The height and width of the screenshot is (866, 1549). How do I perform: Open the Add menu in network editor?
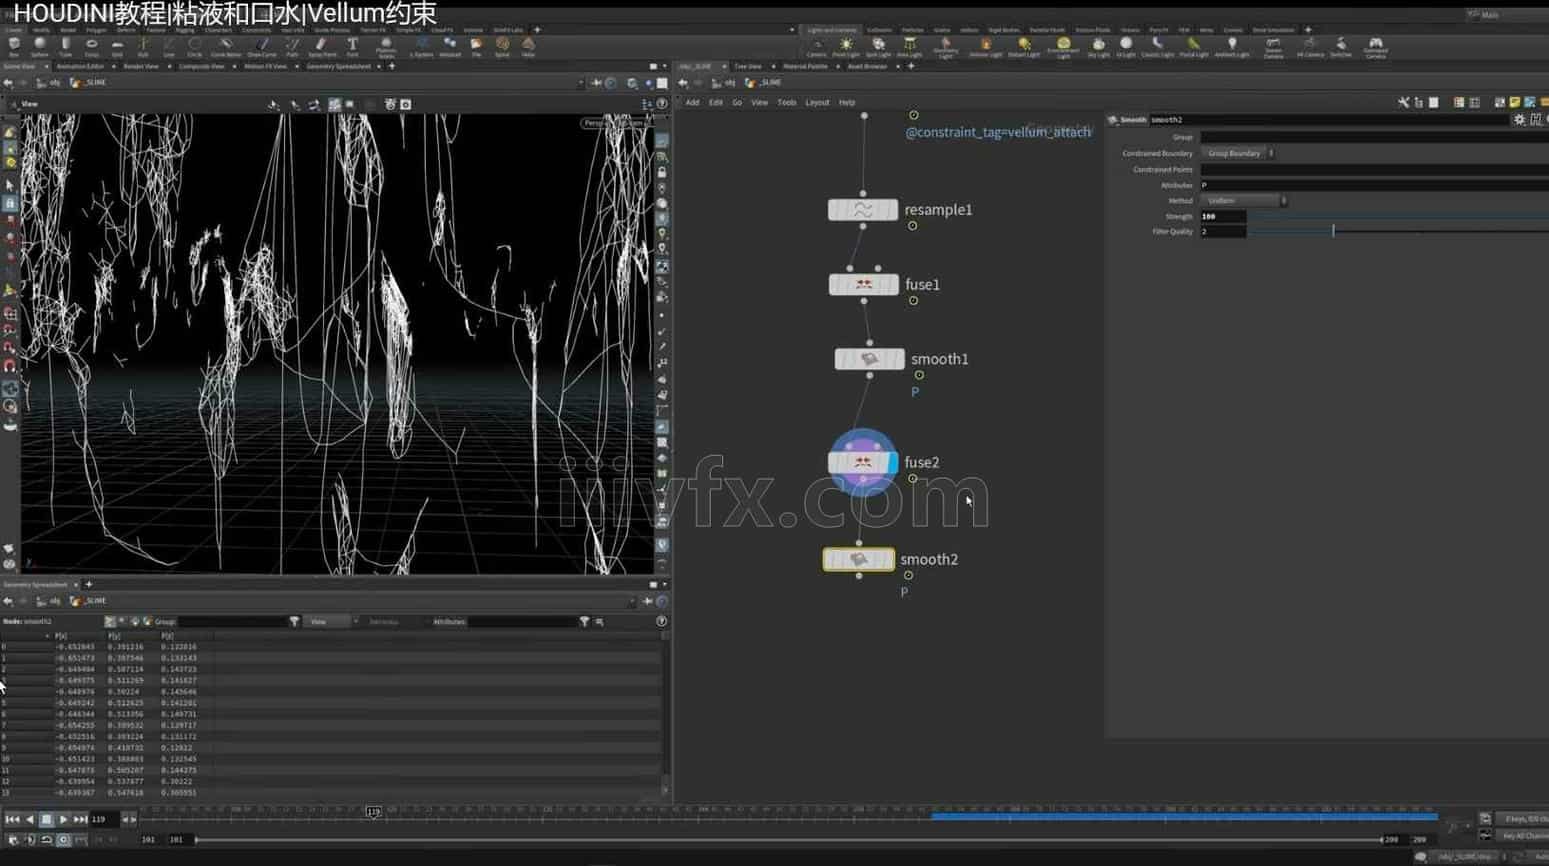pos(692,103)
